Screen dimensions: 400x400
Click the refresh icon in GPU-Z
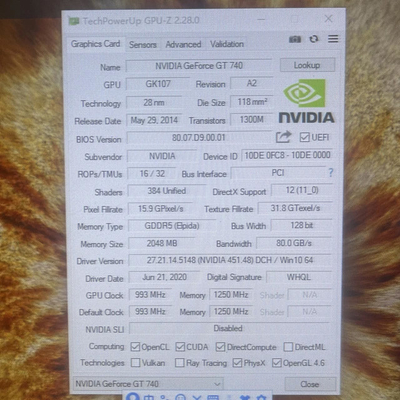coord(314,39)
